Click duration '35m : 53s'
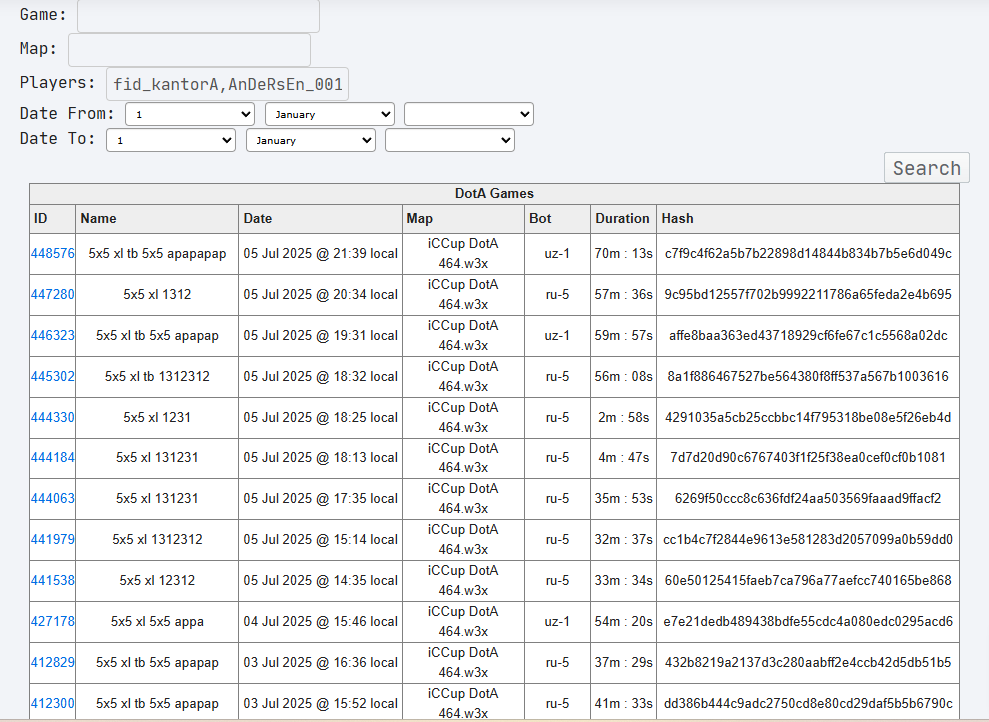The image size is (989, 722). pos(623,498)
